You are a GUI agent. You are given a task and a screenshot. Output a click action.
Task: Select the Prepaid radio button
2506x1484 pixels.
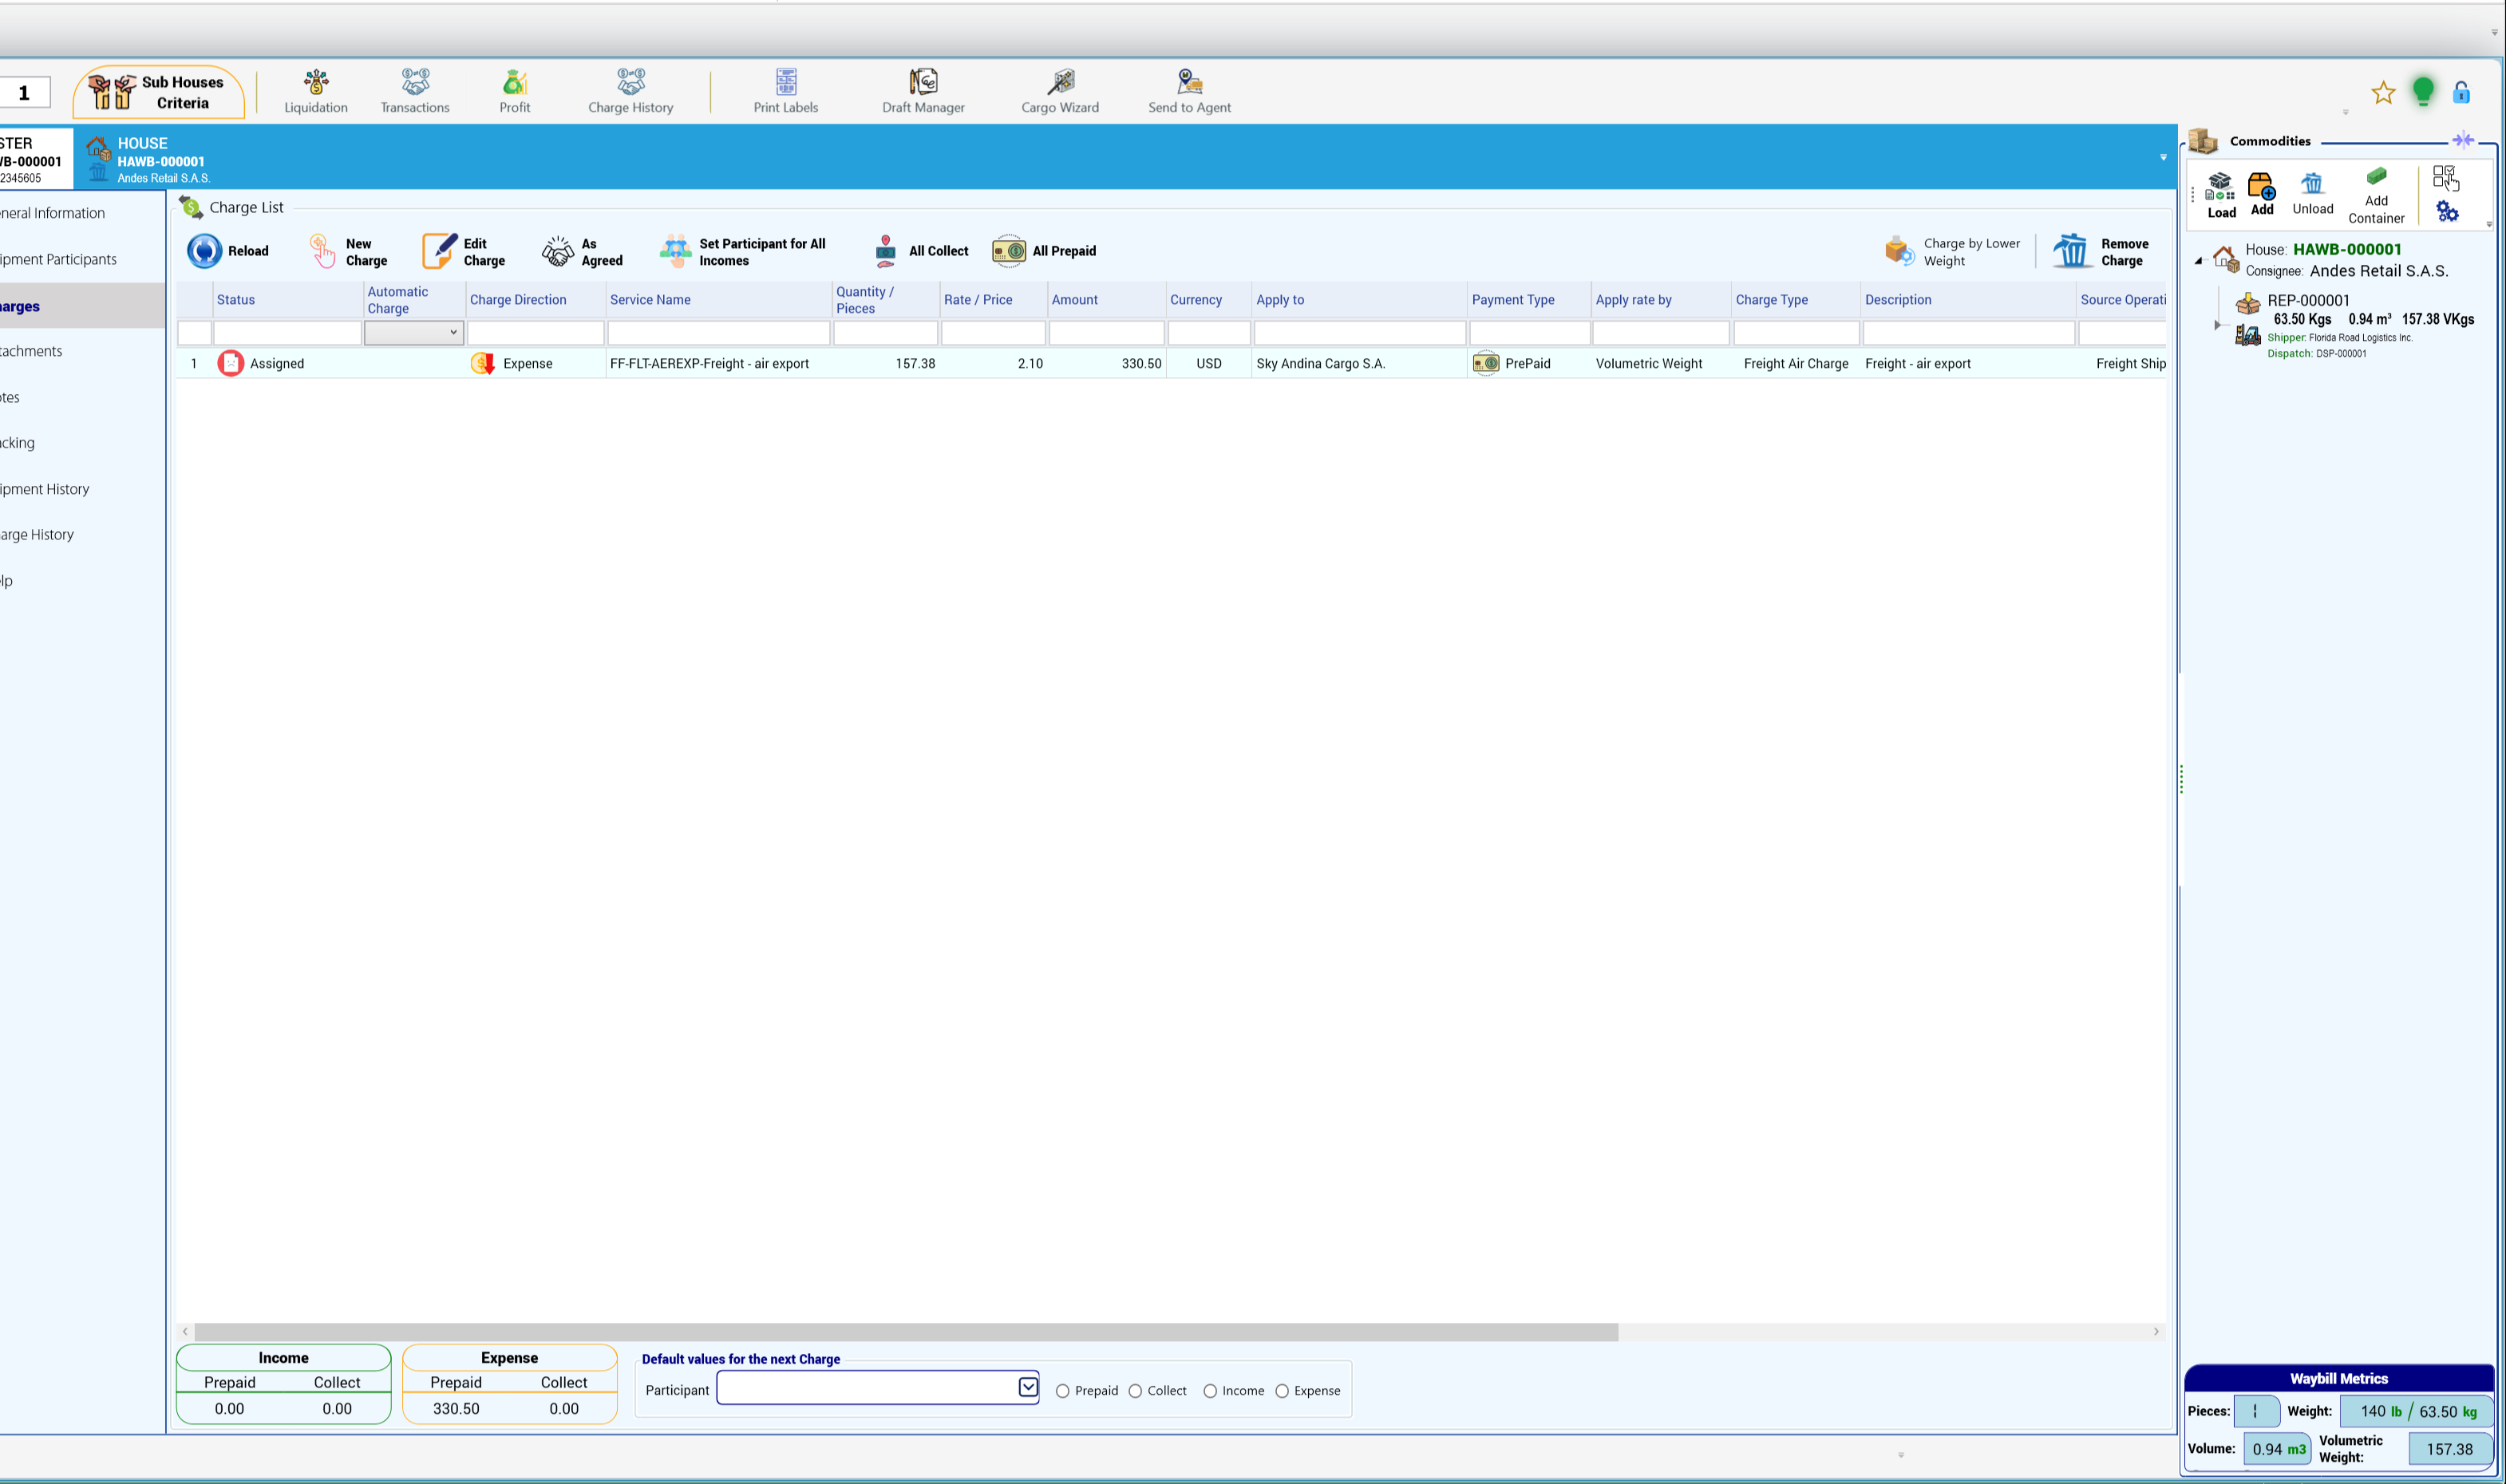[1063, 1391]
